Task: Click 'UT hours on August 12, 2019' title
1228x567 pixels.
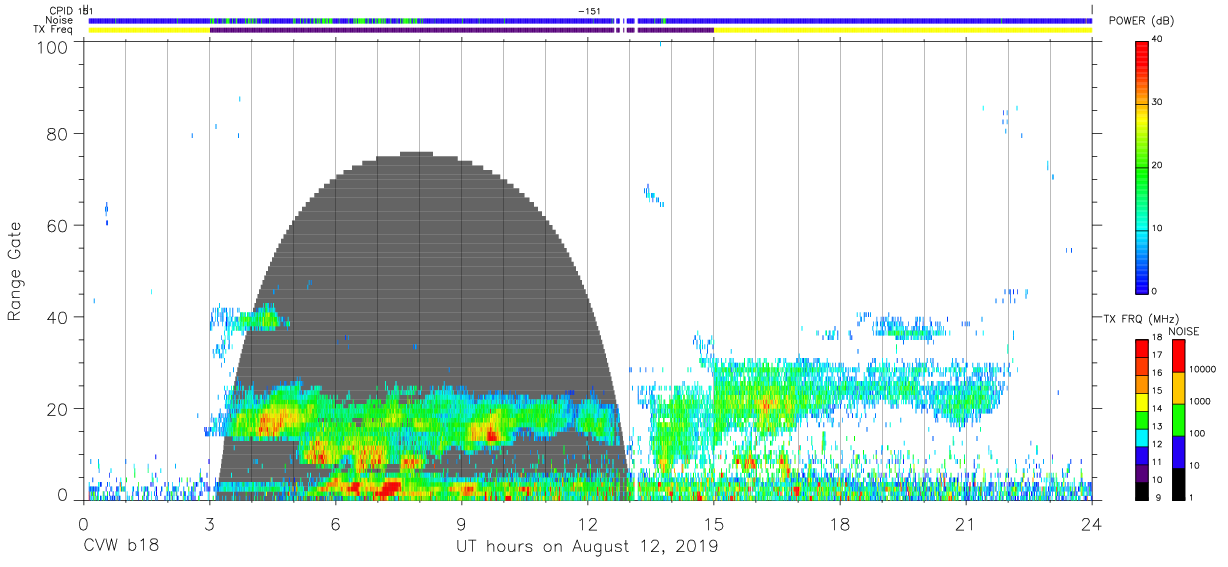Action: point(587,547)
